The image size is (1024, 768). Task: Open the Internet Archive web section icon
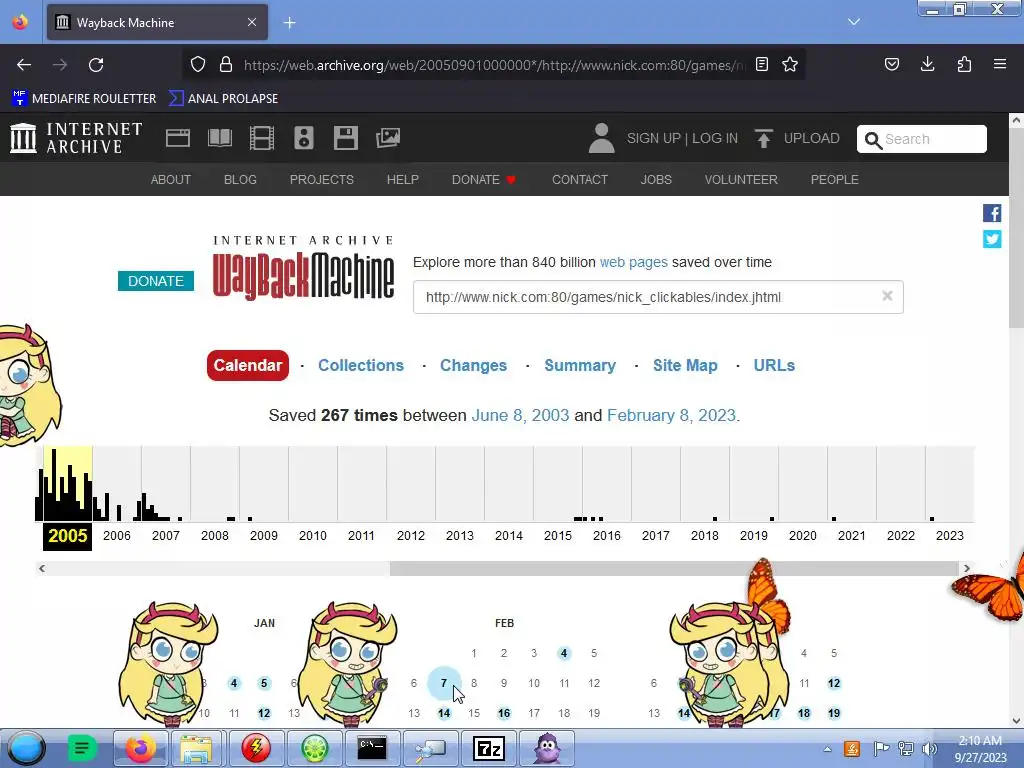click(x=178, y=138)
